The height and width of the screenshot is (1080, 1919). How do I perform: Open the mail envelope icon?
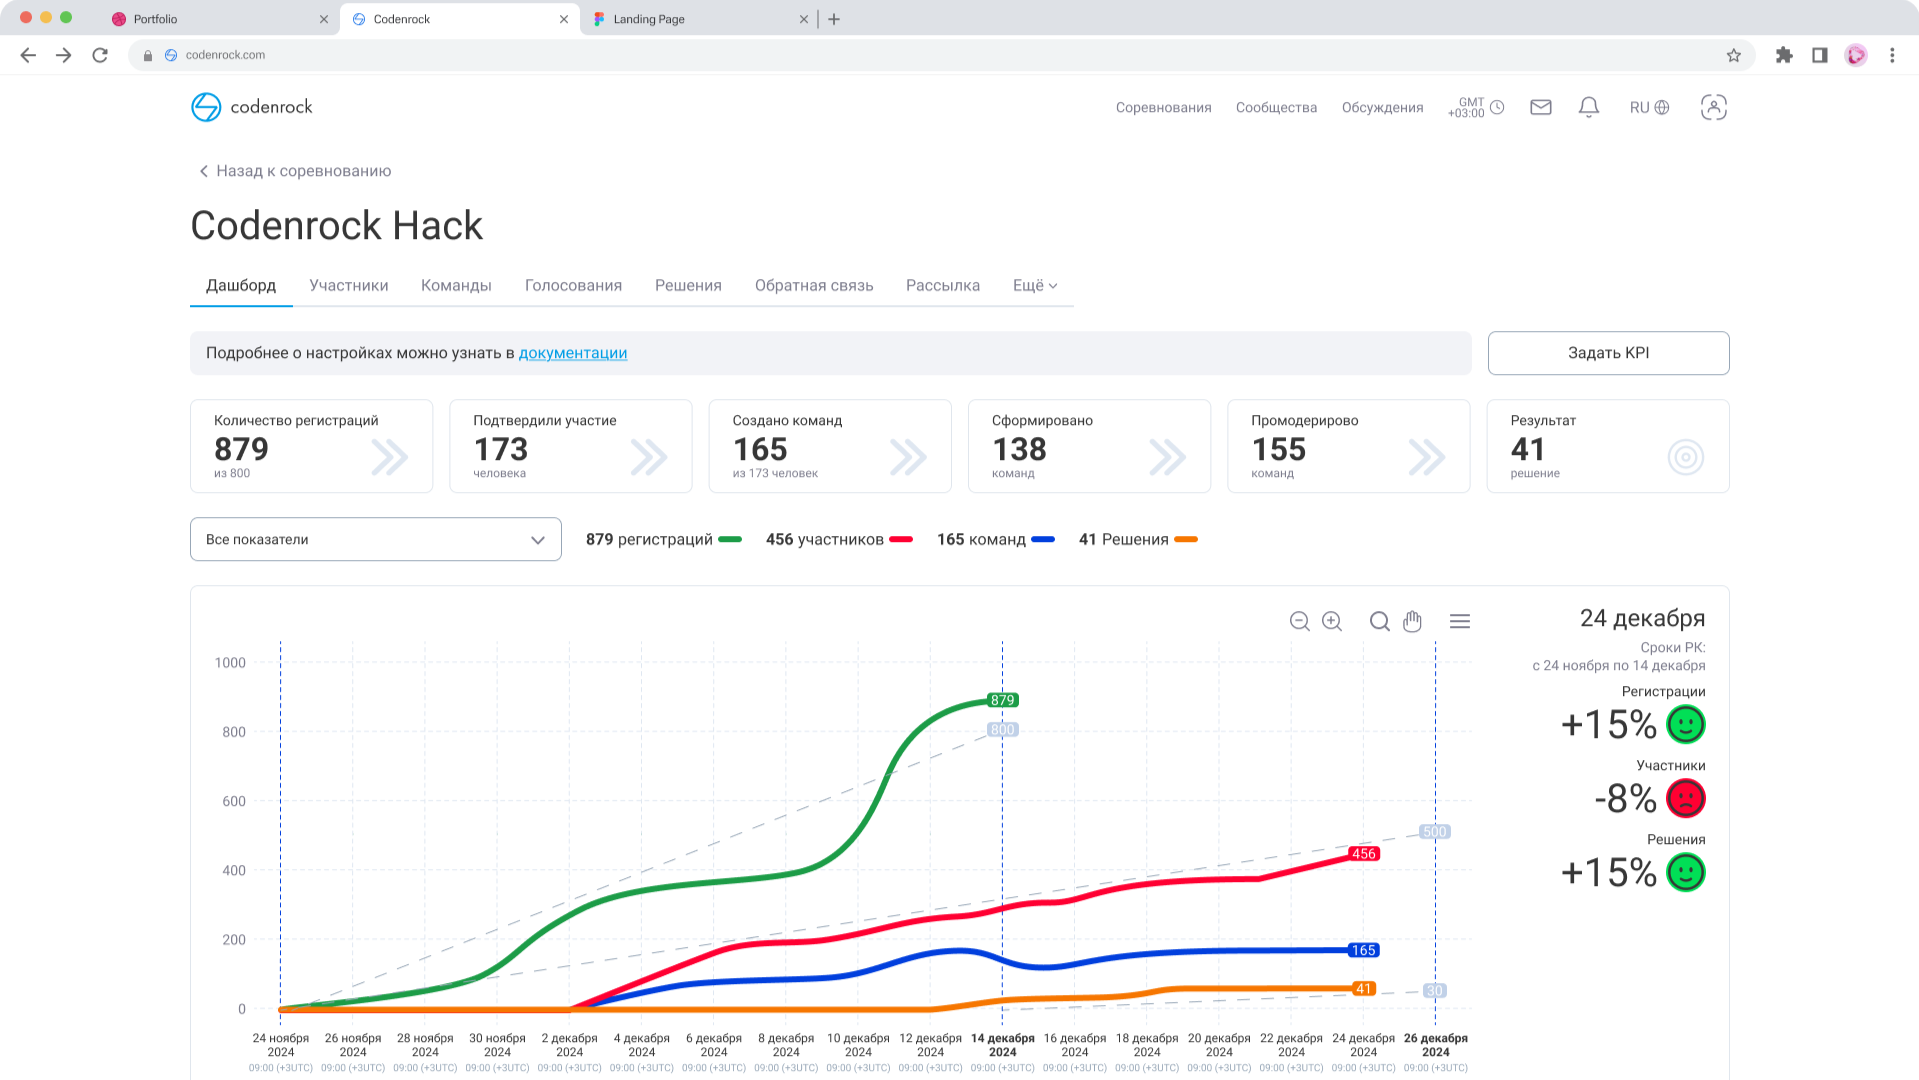tap(1540, 107)
